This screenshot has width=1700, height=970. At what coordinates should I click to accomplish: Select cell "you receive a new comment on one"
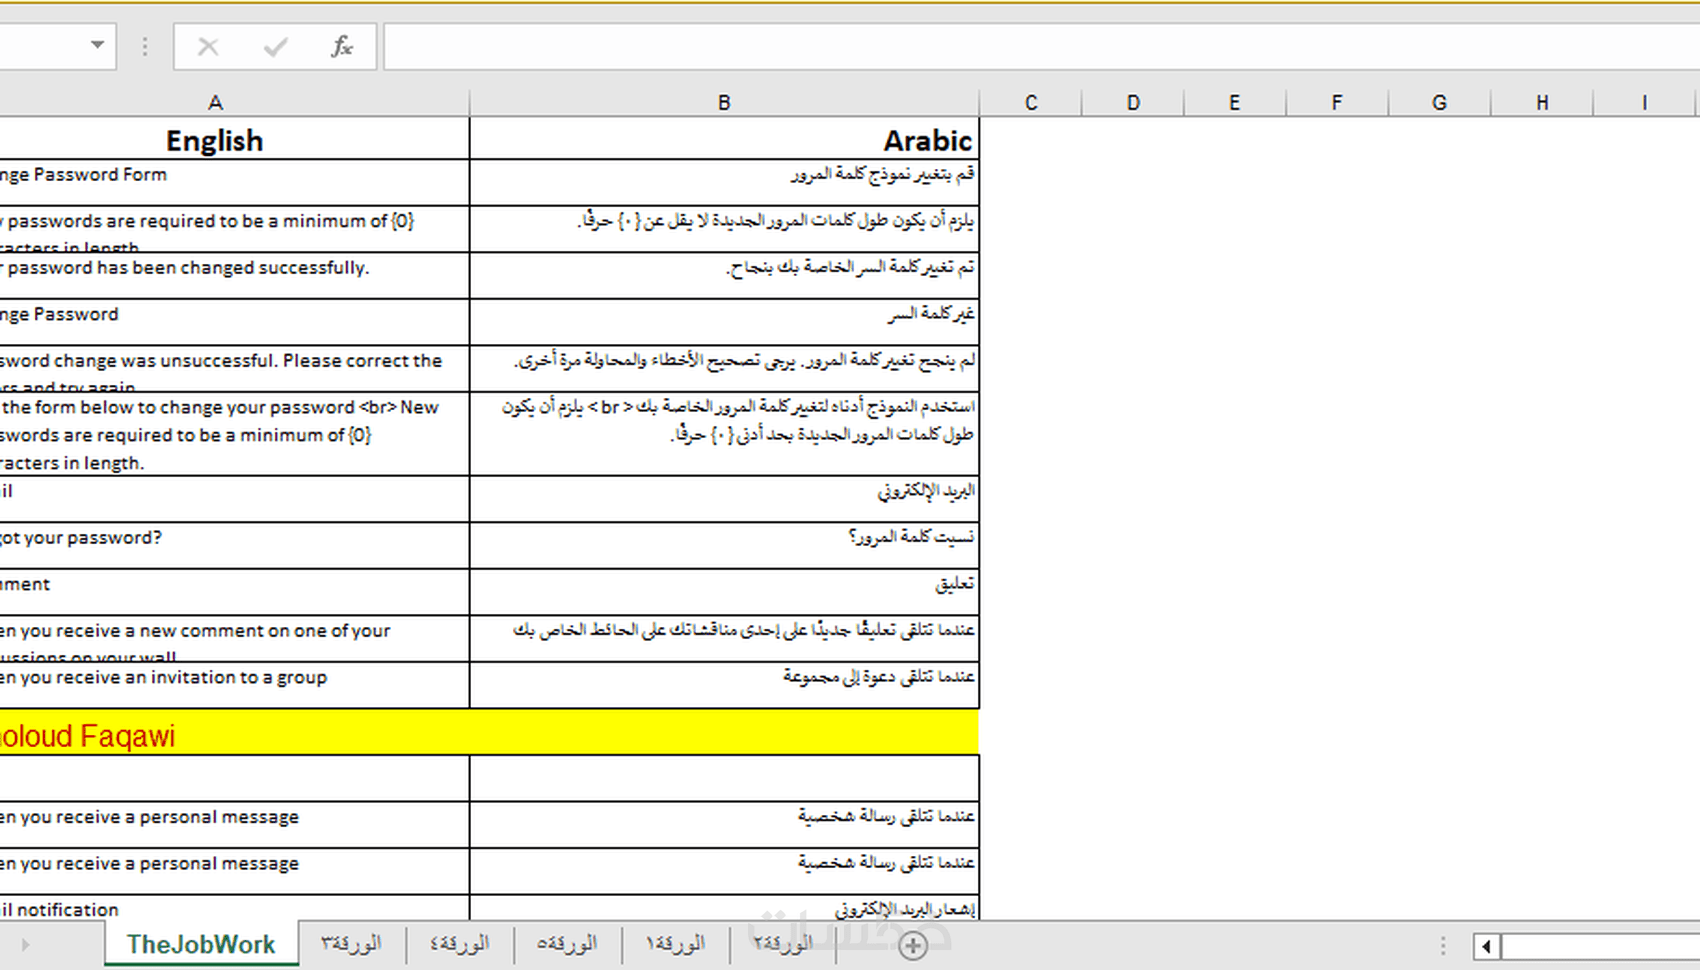coord(234,639)
